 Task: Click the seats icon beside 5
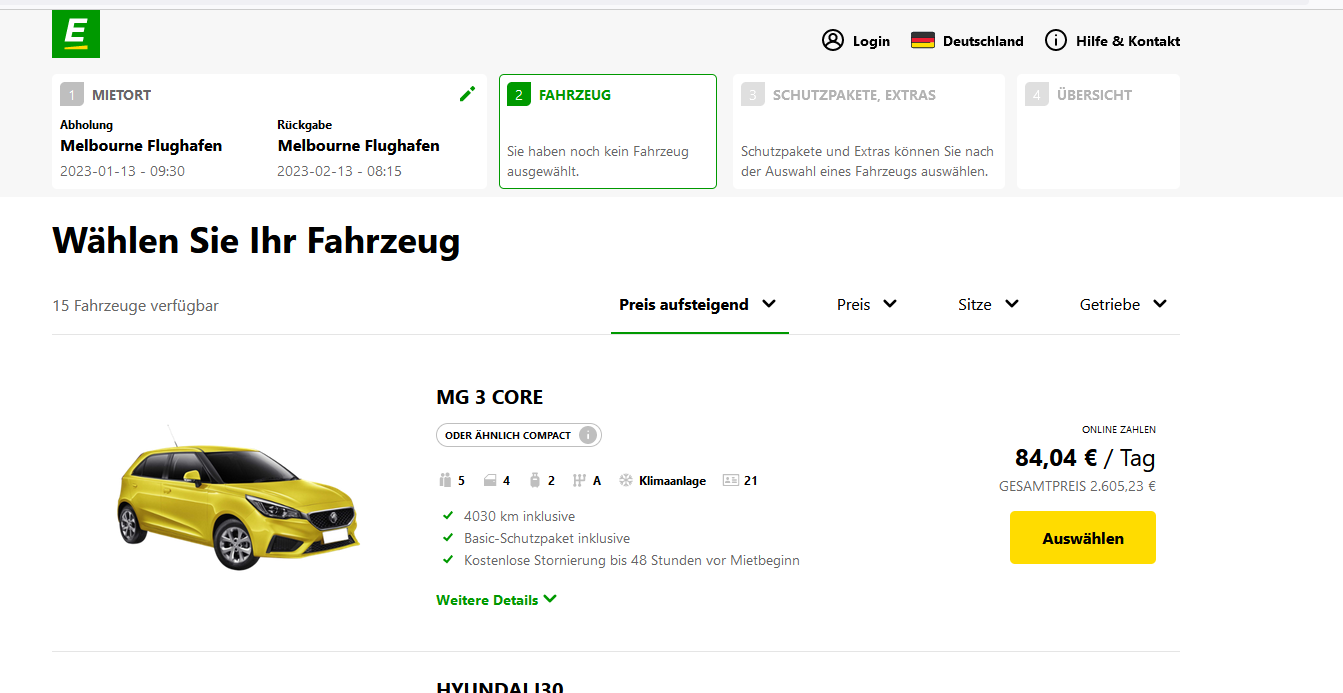445,481
